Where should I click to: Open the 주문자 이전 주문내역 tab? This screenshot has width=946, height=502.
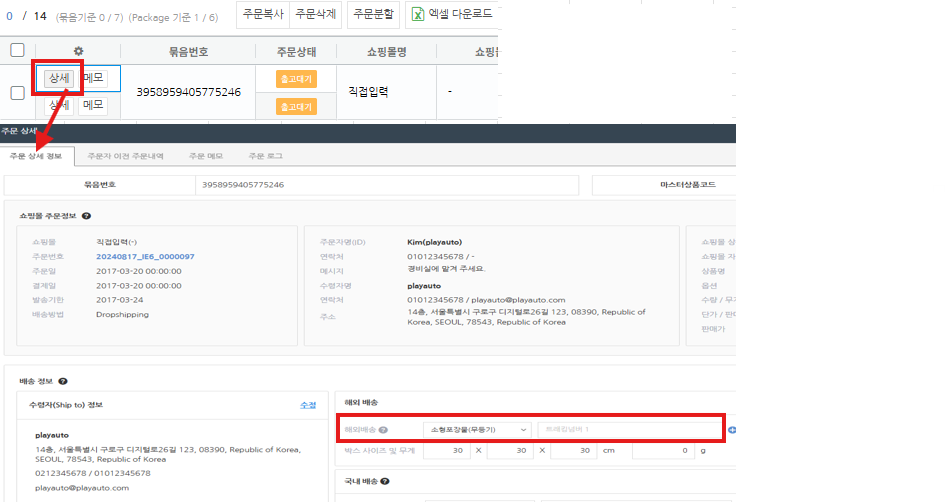click(125, 156)
